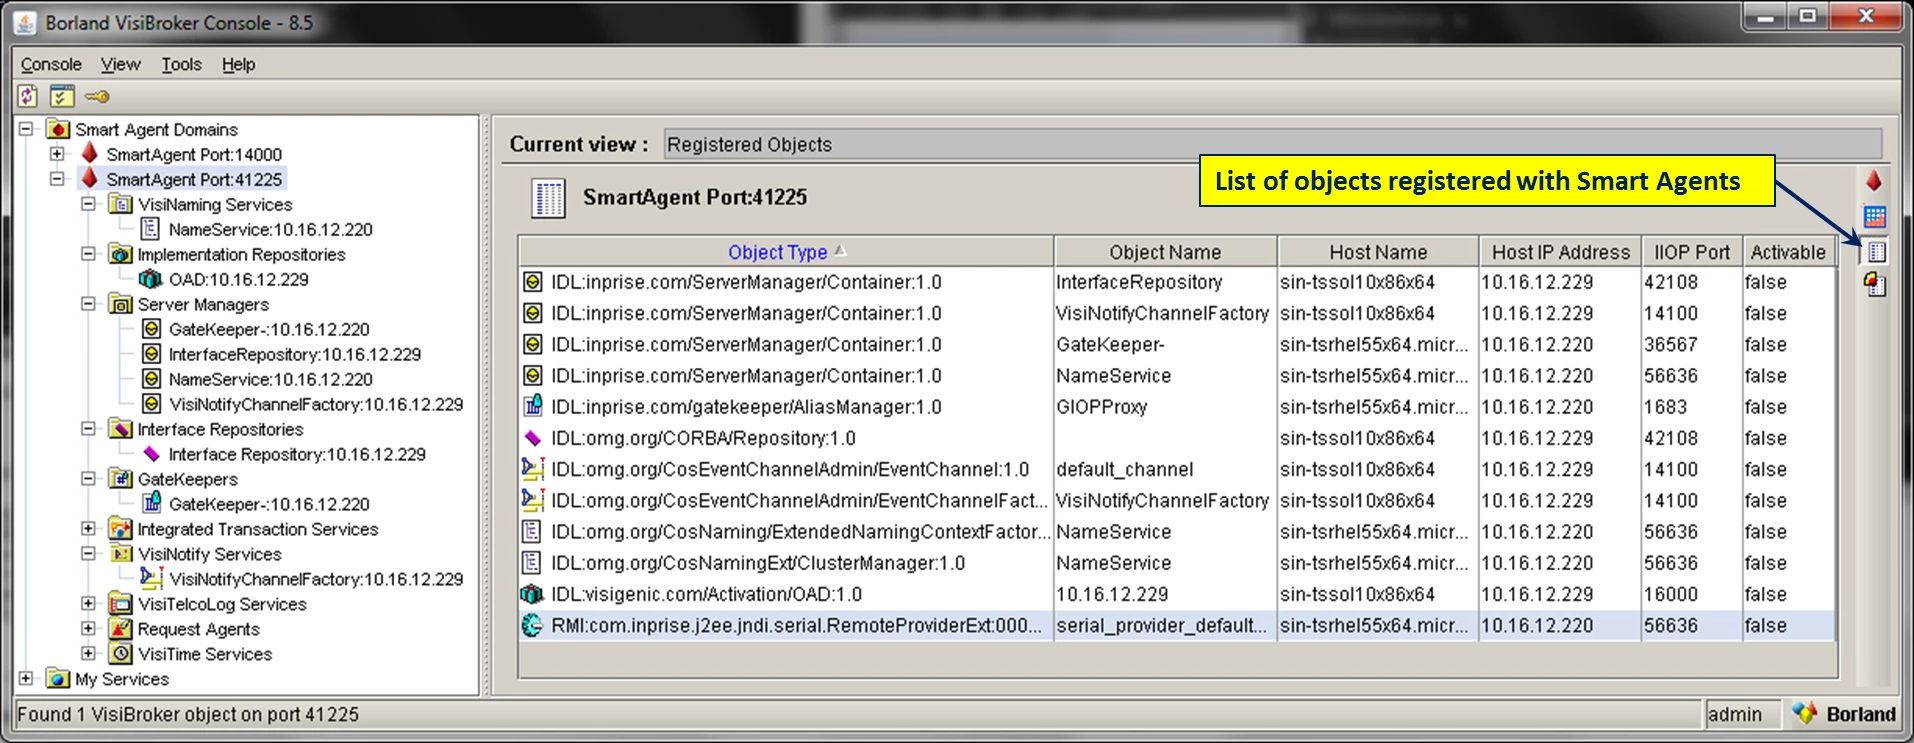The image size is (1914, 743).
Task: Click the Request Agents tree icon
Action: tap(121, 629)
